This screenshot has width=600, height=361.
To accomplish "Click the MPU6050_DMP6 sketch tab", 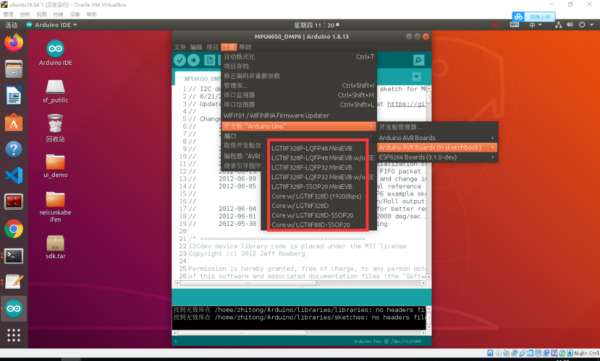I will (x=199, y=78).
